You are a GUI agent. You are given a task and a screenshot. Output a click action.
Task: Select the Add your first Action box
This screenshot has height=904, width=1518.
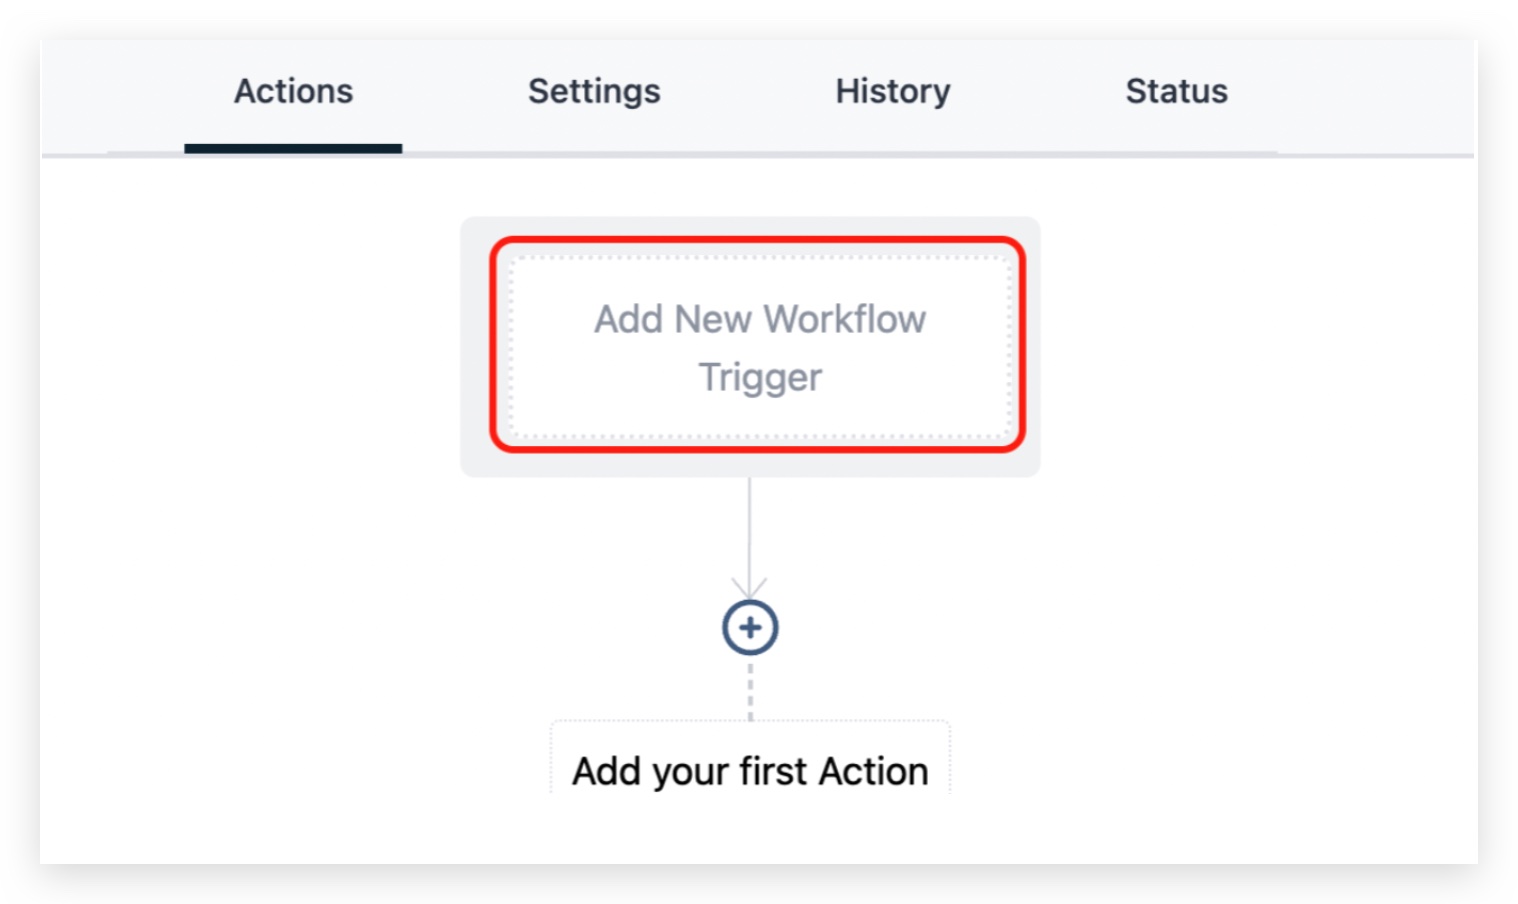[x=750, y=757]
